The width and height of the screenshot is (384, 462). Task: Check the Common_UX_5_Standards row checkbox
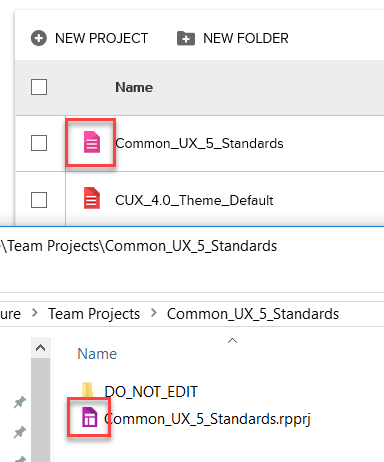click(x=39, y=143)
